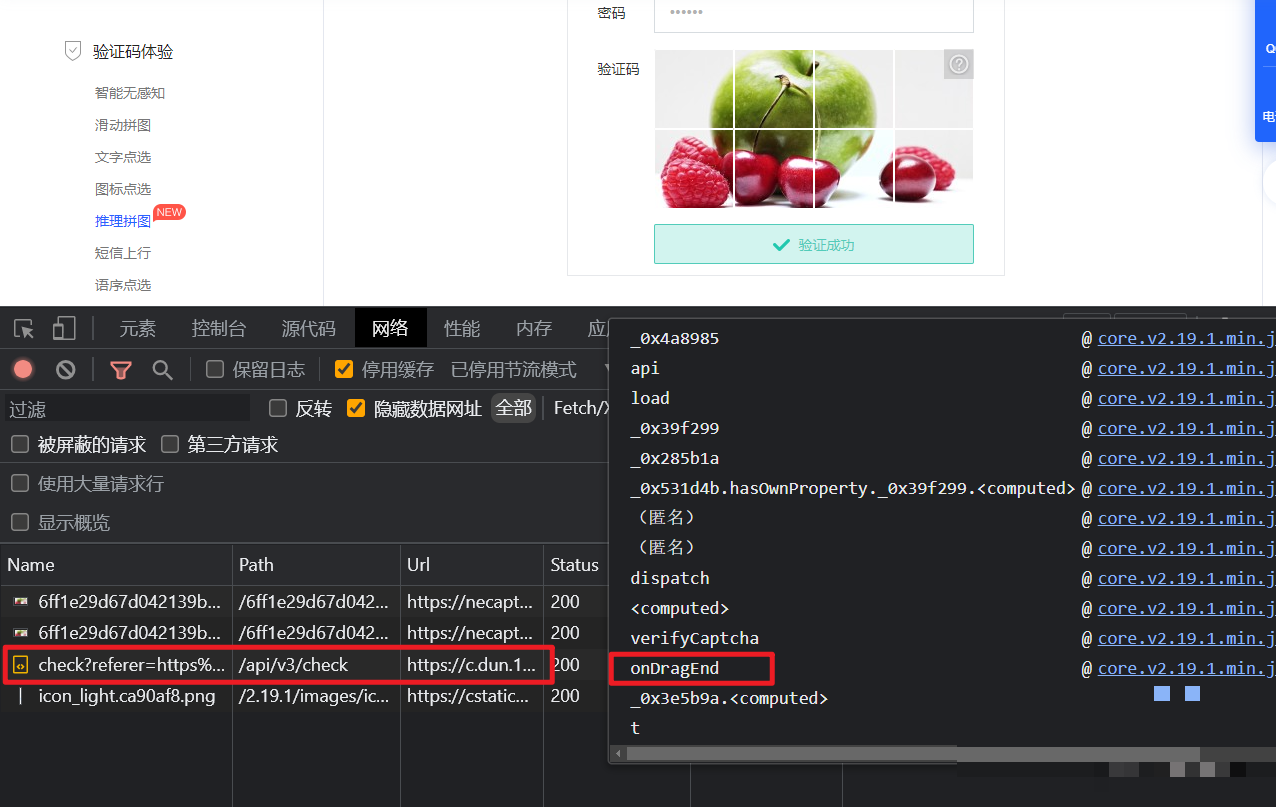Select the check?referer request row
This screenshot has height=807, width=1276.
coord(130,664)
